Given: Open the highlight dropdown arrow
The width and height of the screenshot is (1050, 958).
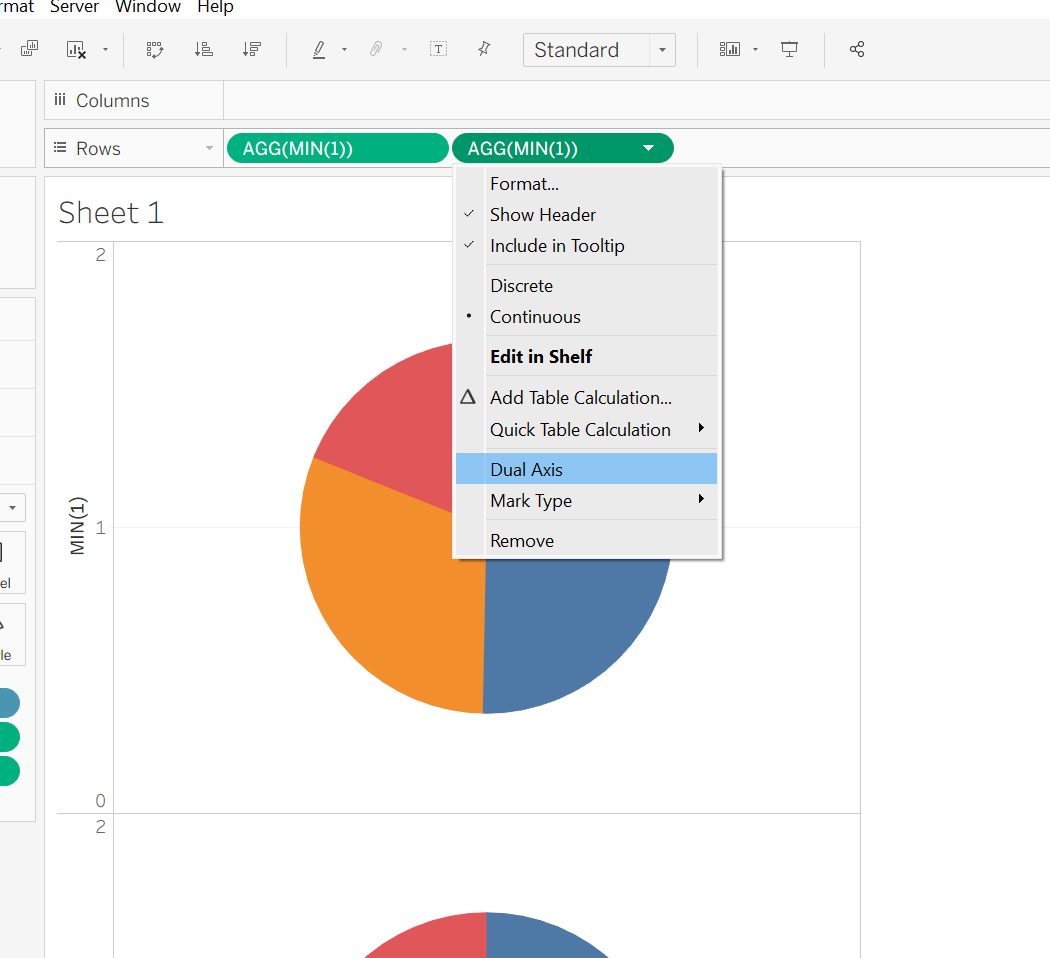Looking at the screenshot, I should (x=344, y=50).
